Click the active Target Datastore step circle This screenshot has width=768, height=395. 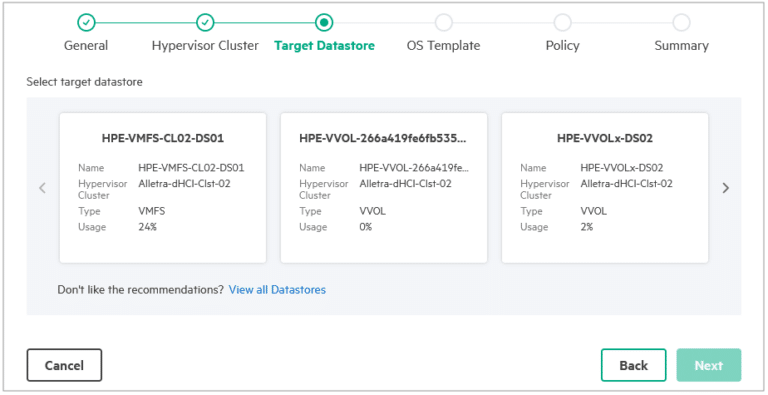[x=324, y=22]
